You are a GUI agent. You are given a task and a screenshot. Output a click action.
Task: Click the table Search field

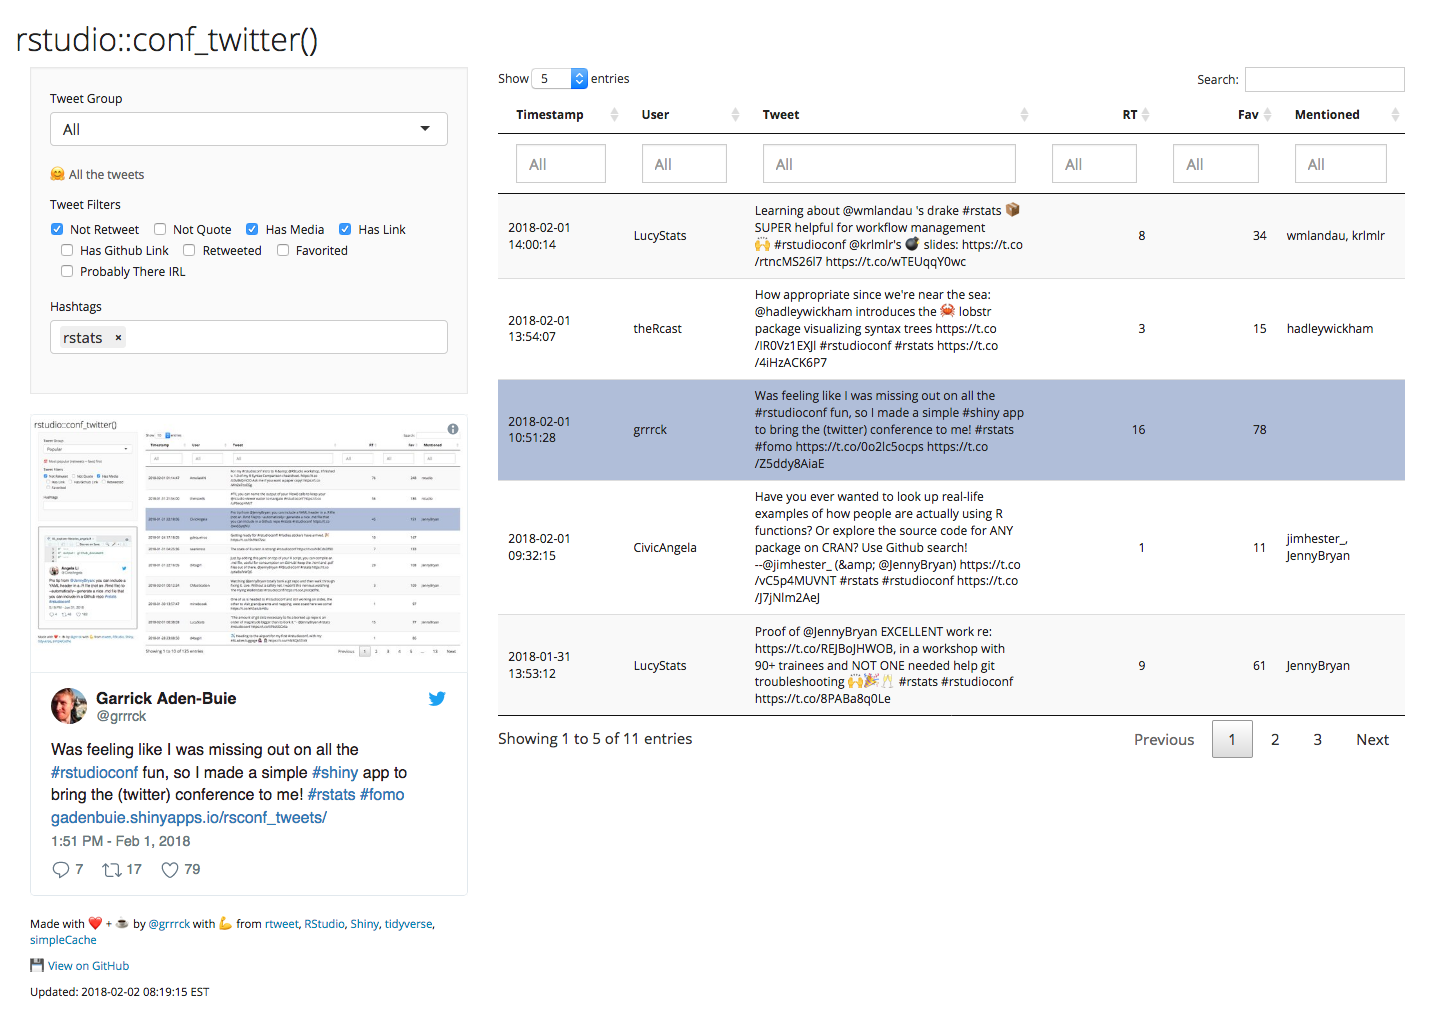click(1325, 80)
